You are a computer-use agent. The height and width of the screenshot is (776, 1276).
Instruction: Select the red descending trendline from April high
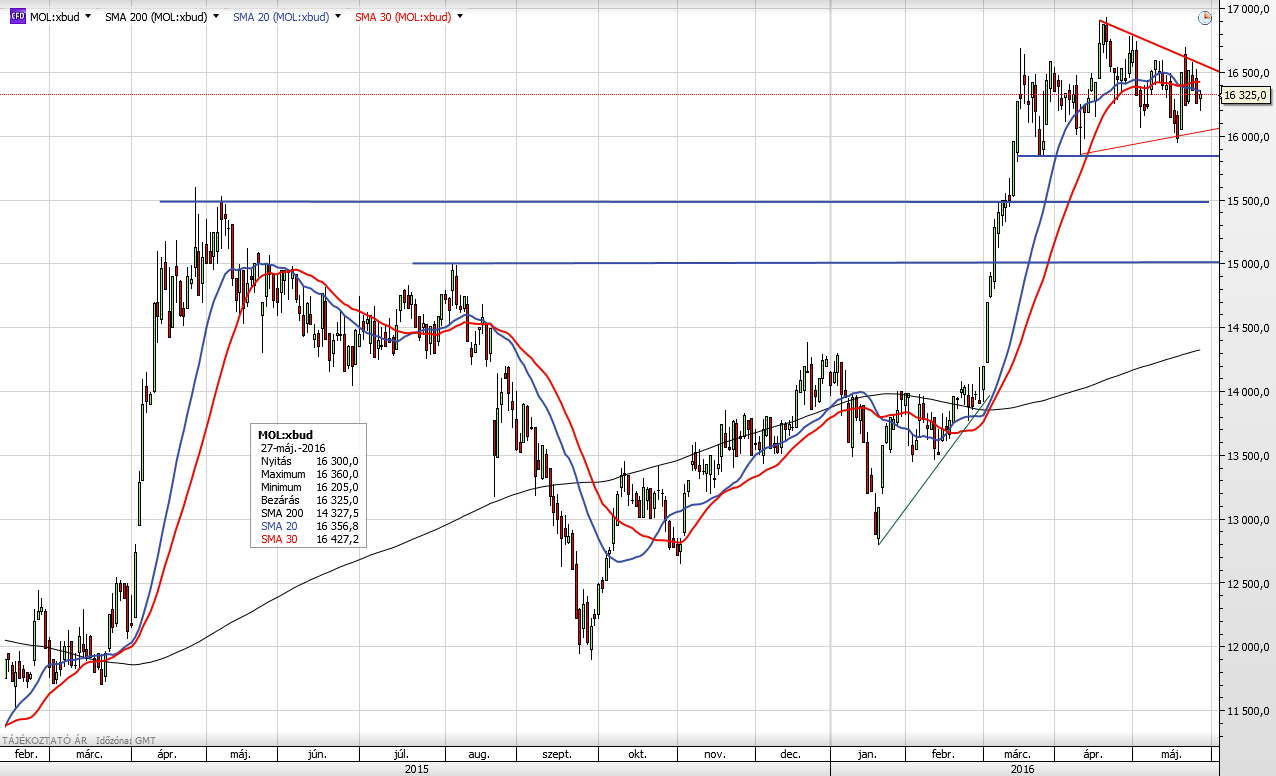1159,46
